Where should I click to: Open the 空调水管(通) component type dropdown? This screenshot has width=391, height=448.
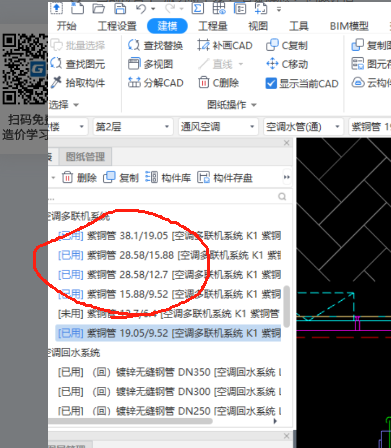[x=303, y=127]
